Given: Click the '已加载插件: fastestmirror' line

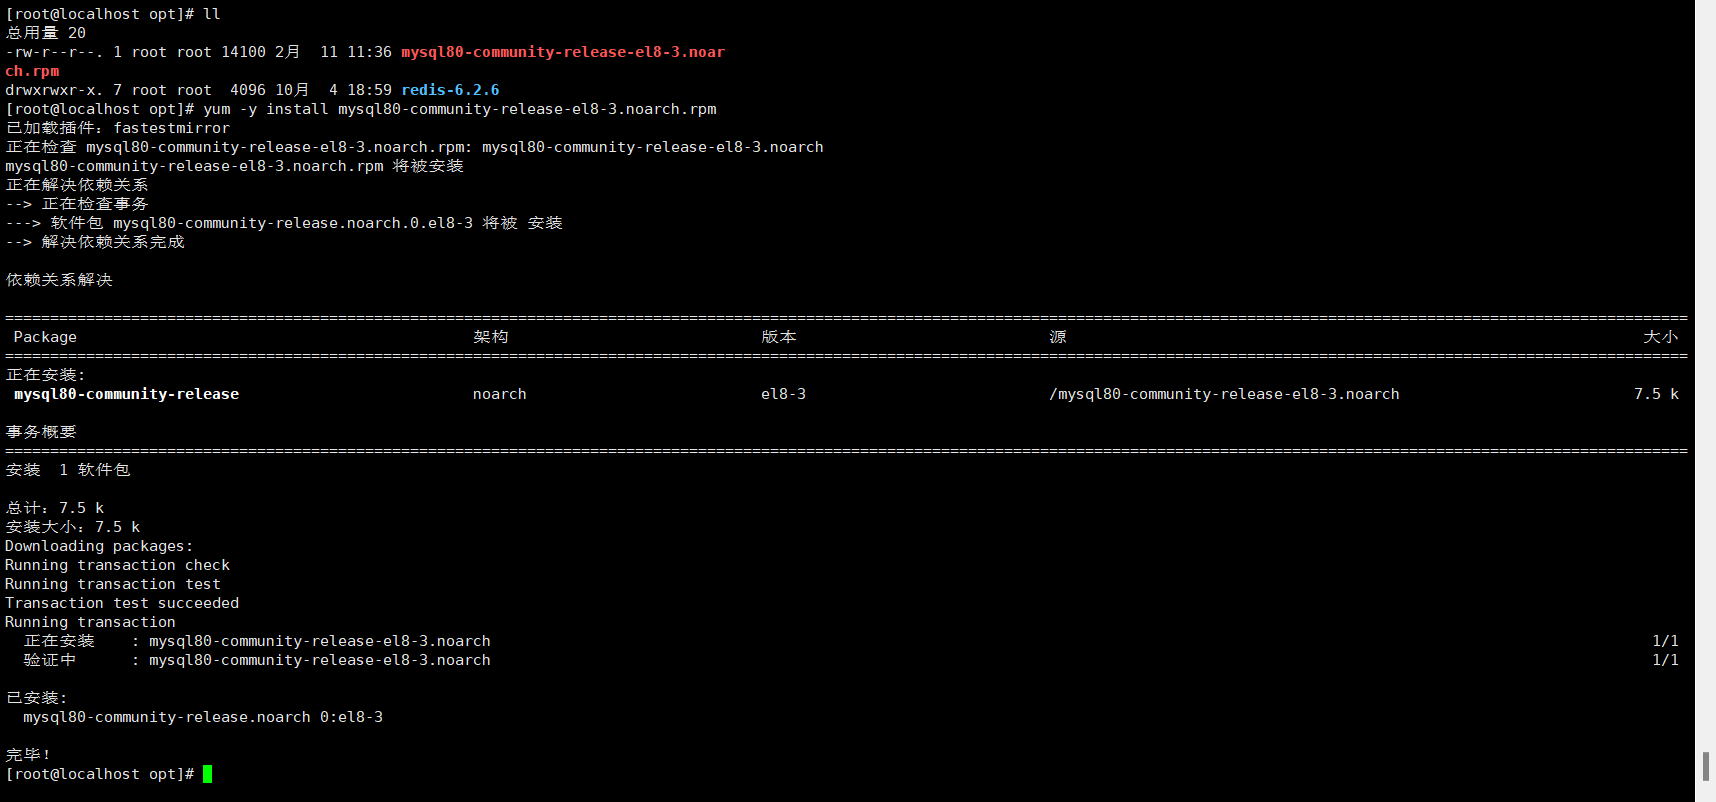Looking at the screenshot, I should point(117,128).
